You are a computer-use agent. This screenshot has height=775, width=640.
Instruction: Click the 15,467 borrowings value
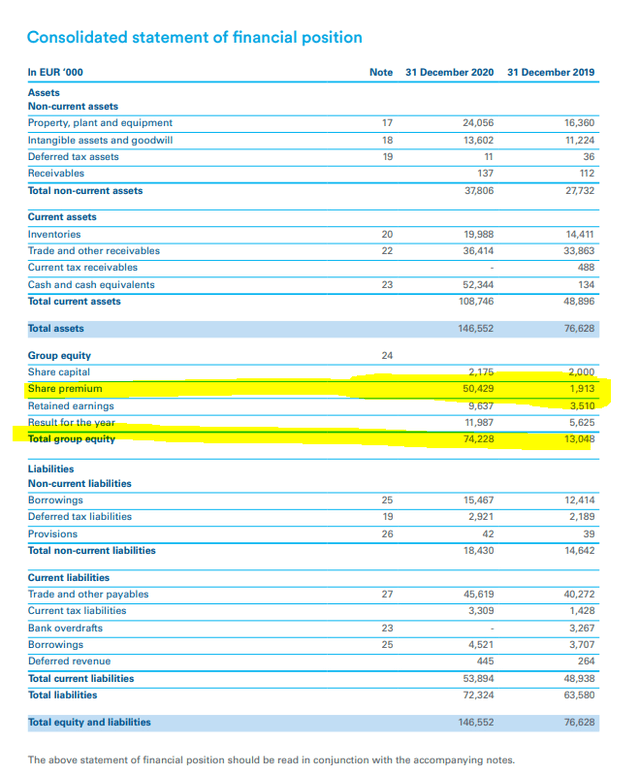[478, 500]
